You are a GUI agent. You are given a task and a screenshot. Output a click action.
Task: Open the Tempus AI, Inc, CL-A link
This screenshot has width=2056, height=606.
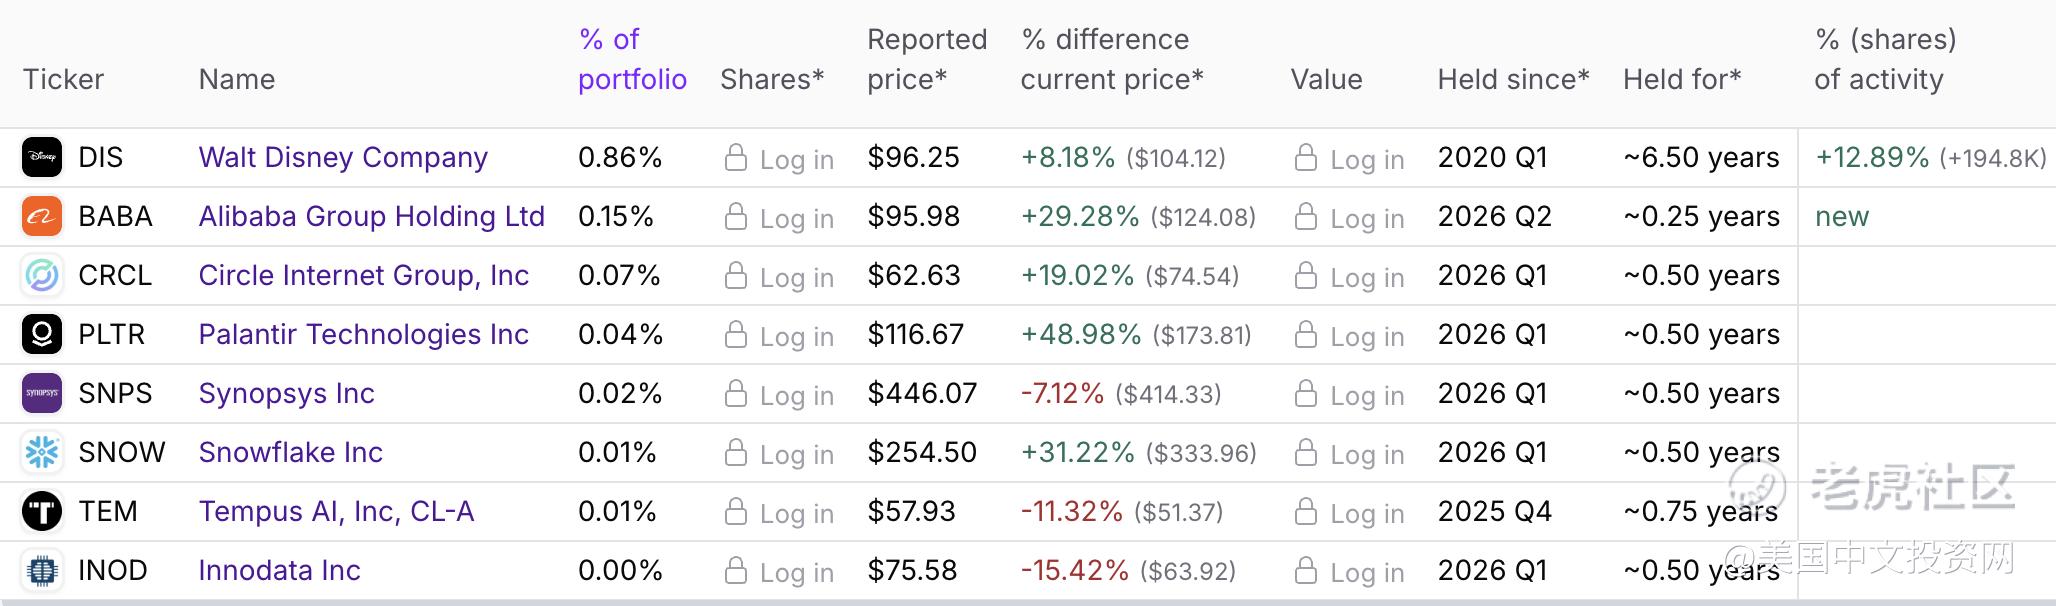tap(336, 511)
